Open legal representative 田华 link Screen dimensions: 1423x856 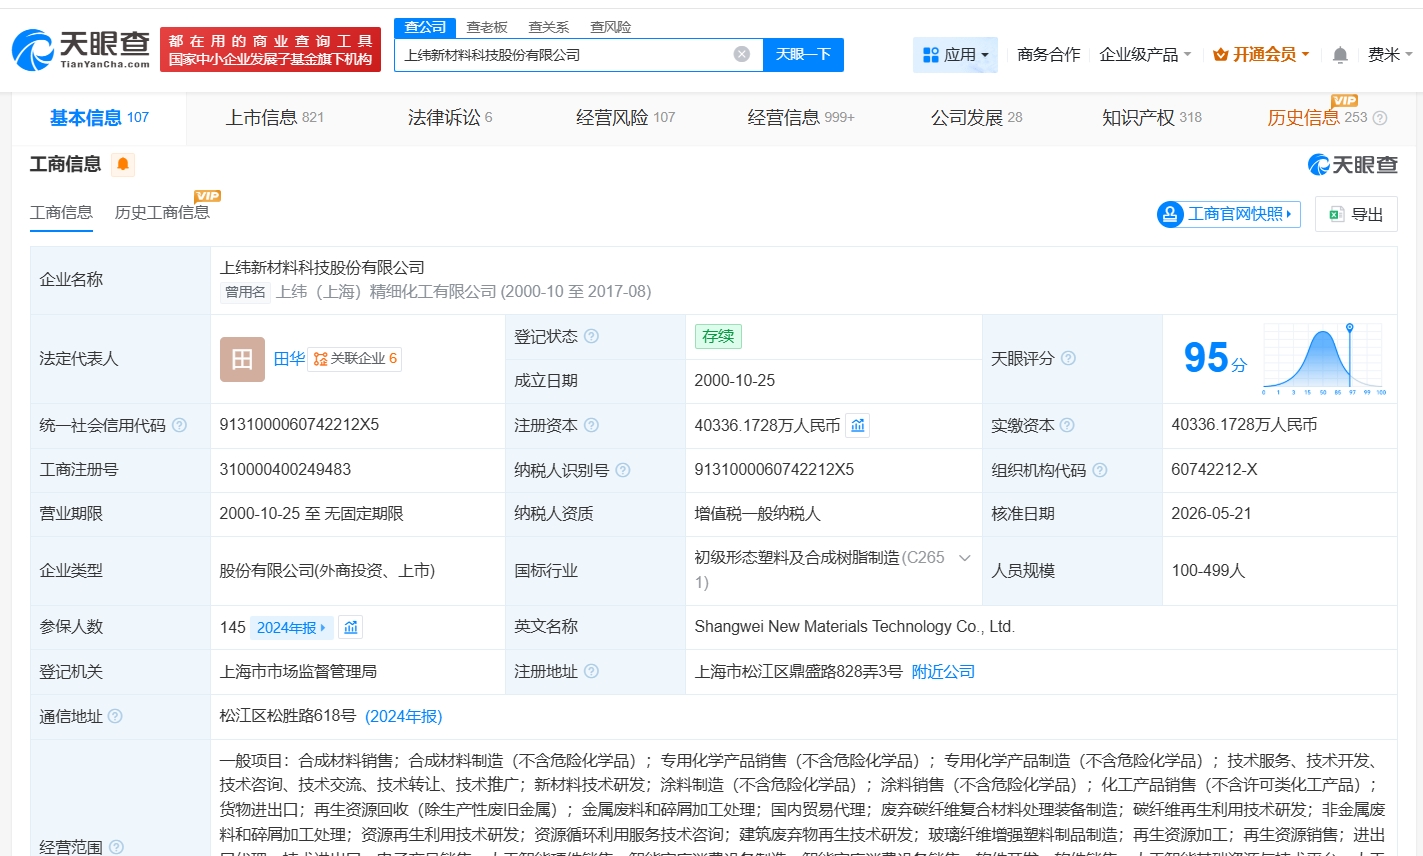click(x=289, y=359)
